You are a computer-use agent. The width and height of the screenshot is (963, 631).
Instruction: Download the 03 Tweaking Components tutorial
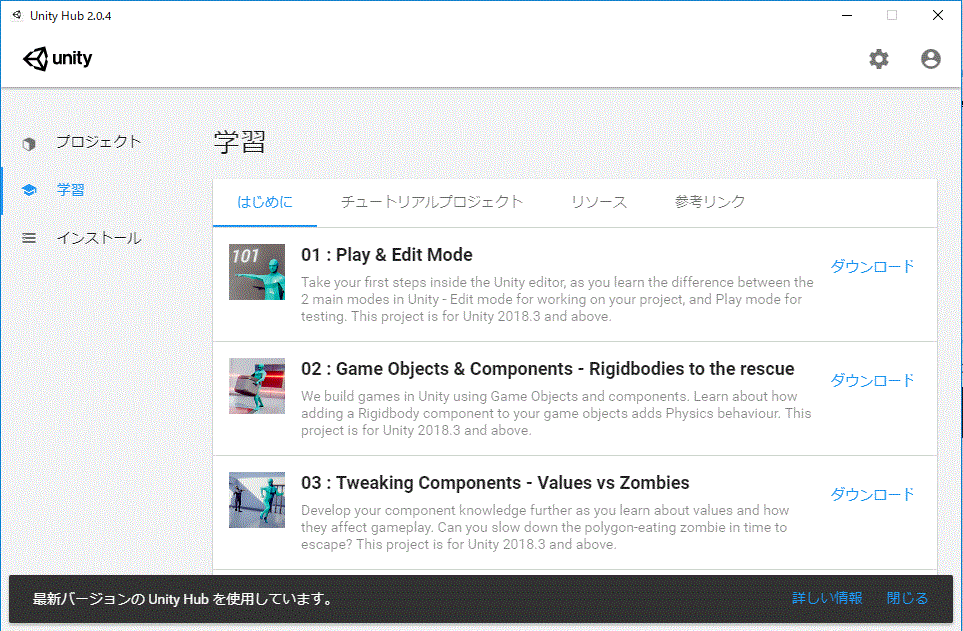872,494
